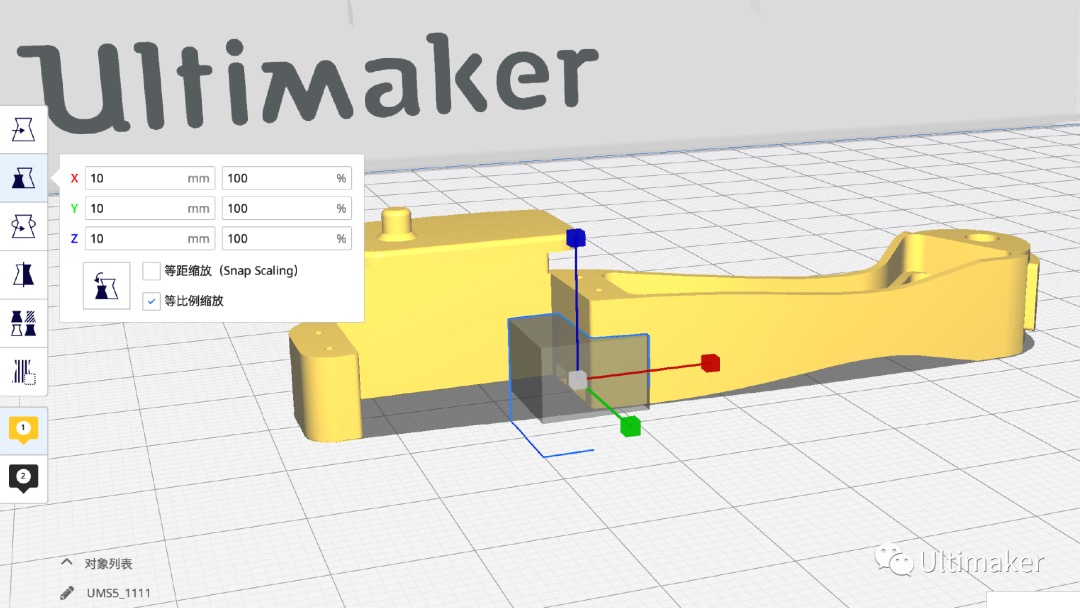Select the Scale tool in left toolbar
1080x608 pixels.
pyautogui.click(x=23, y=178)
